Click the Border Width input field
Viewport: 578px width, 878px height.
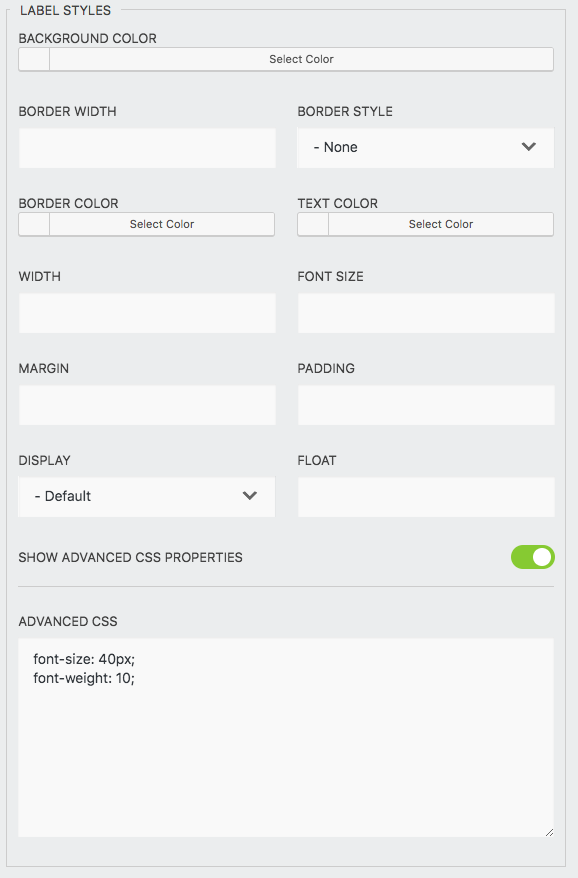[146, 147]
